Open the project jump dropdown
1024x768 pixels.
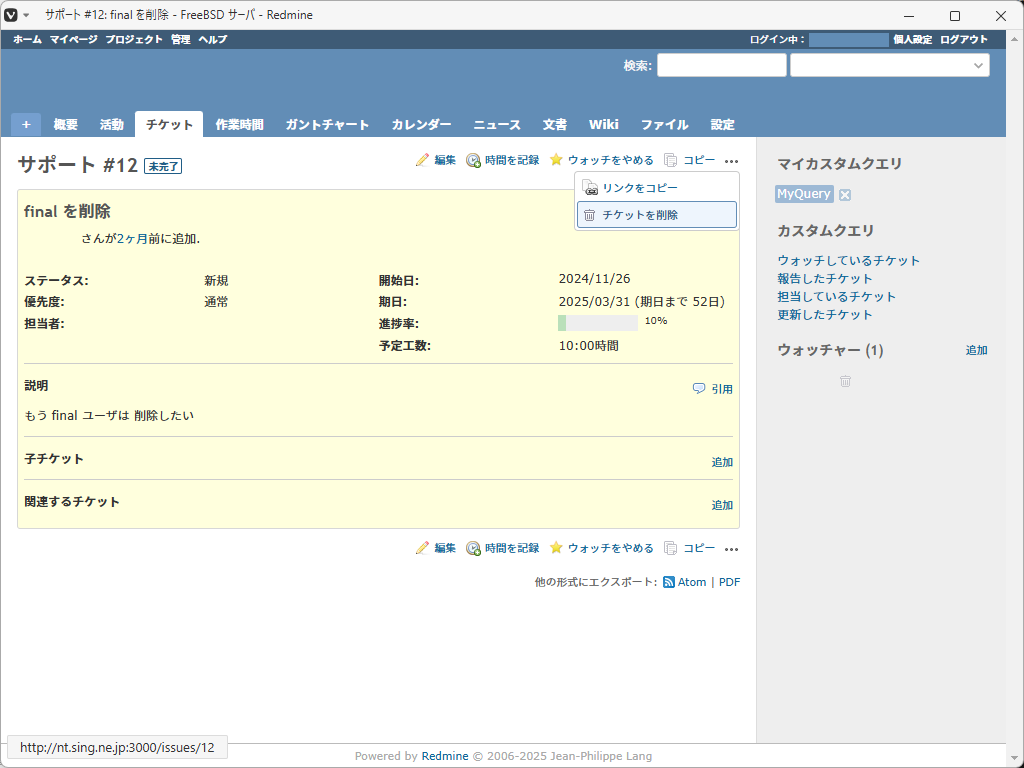click(889, 65)
